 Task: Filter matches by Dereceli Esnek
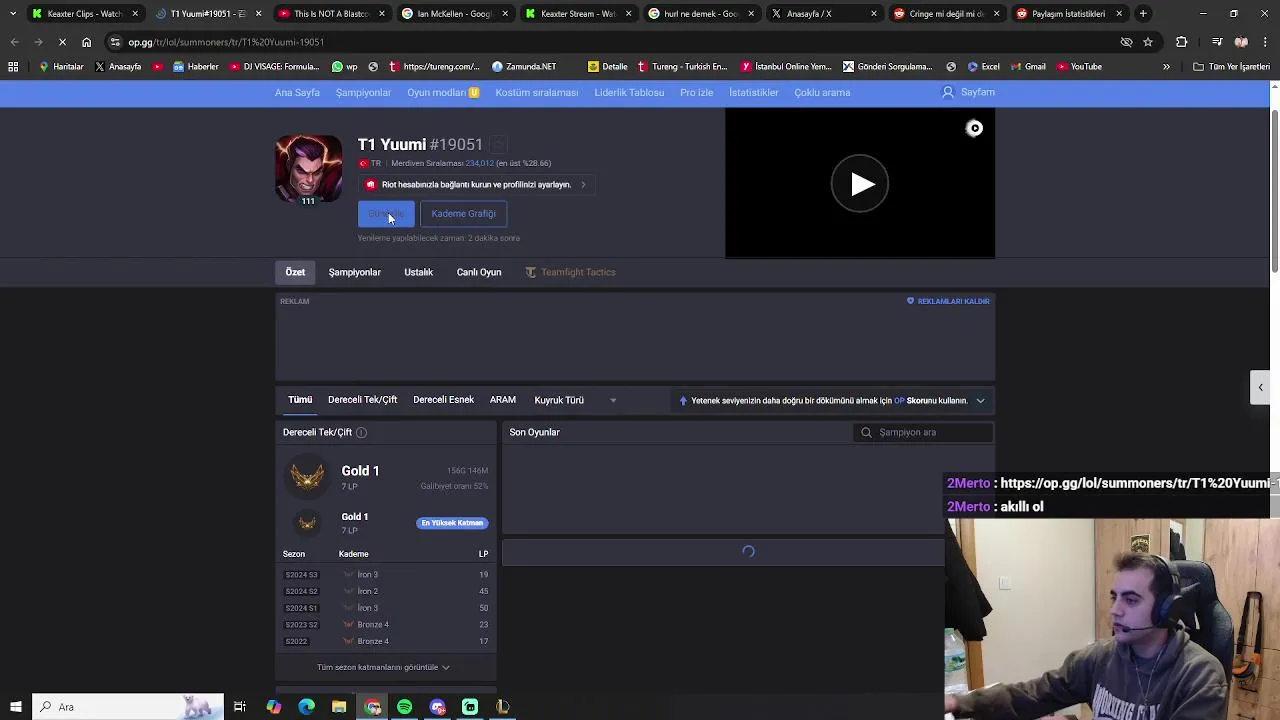click(x=443, y=400)
